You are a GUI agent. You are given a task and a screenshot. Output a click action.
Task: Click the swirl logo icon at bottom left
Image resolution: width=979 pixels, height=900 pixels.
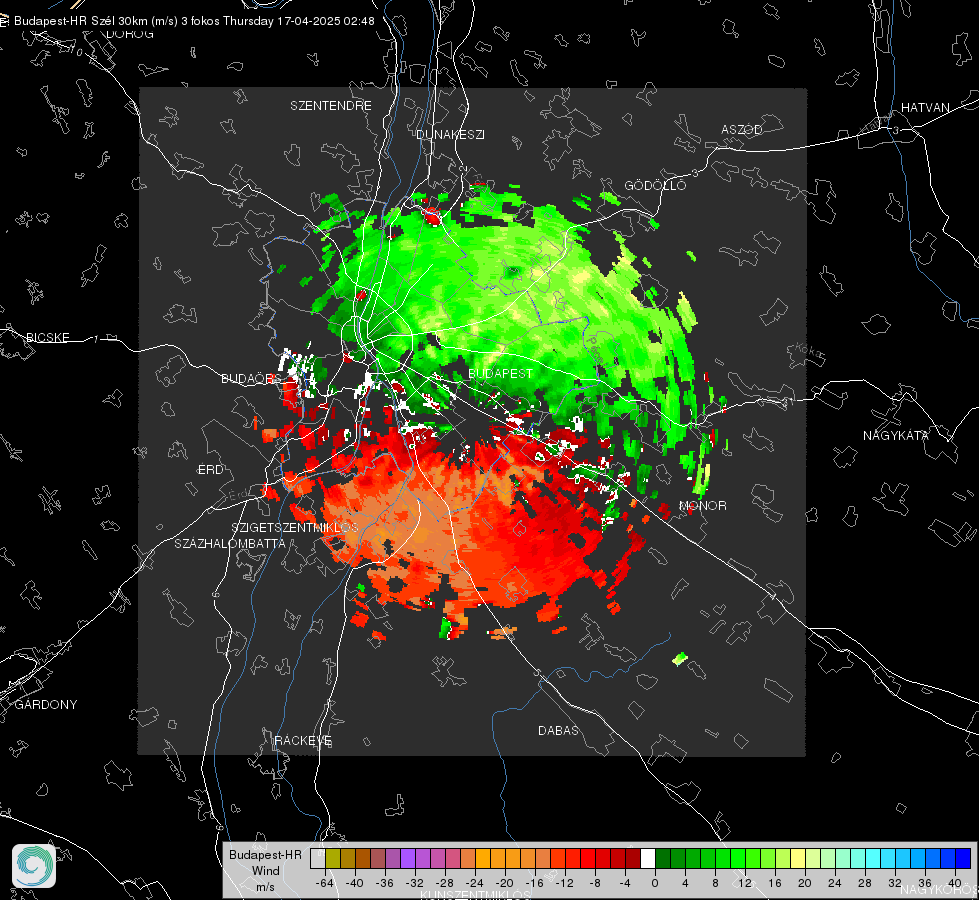point(34,866)
